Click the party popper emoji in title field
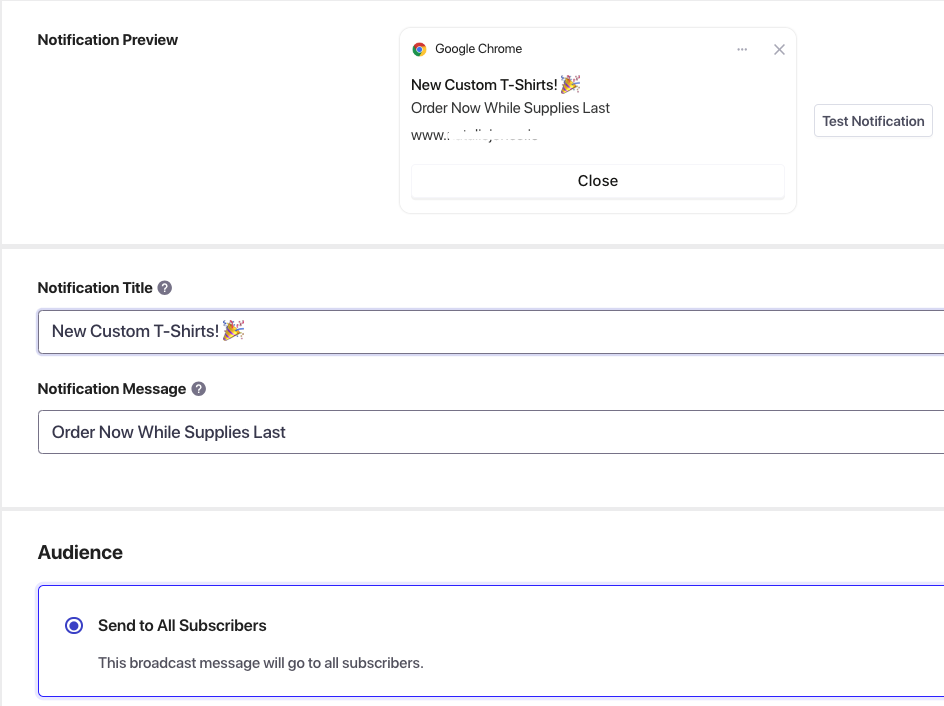 point(233,330)
